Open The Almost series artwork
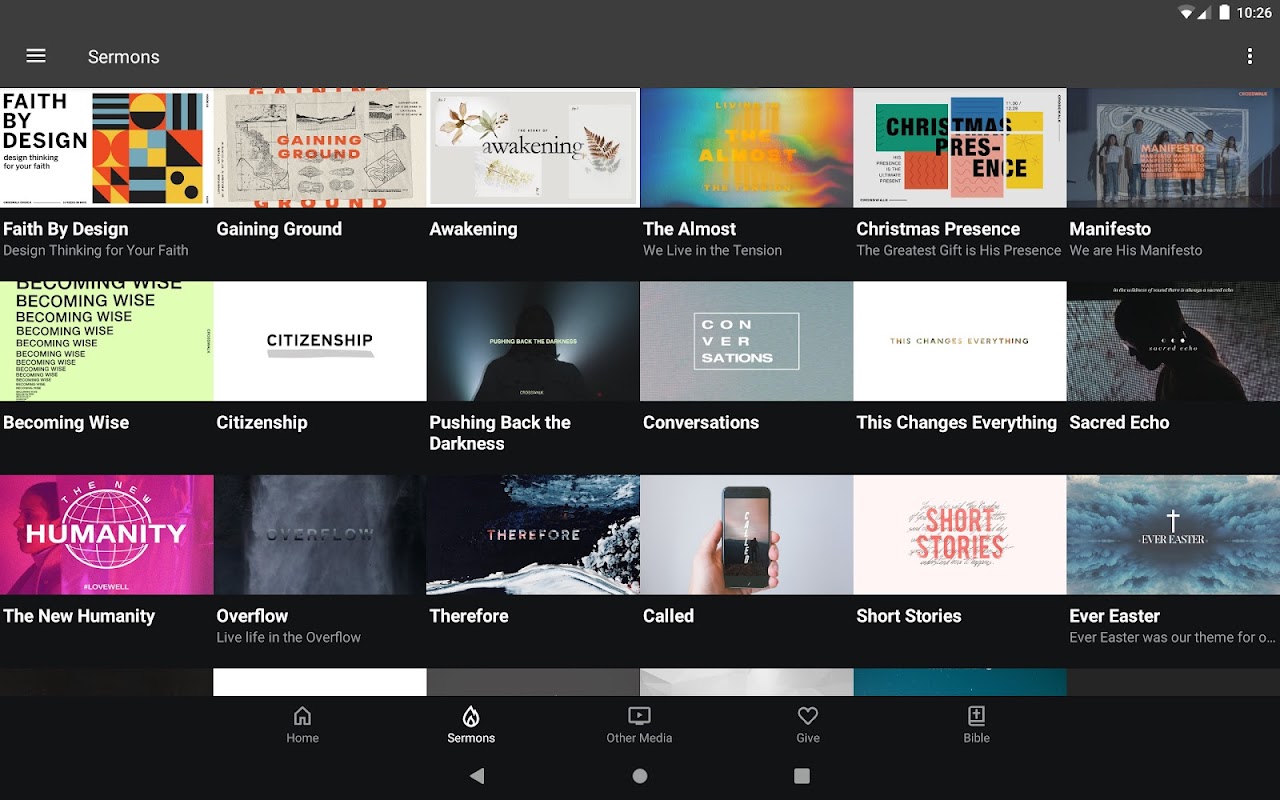This screenshot has height=800, width=1280. (746, 148)
